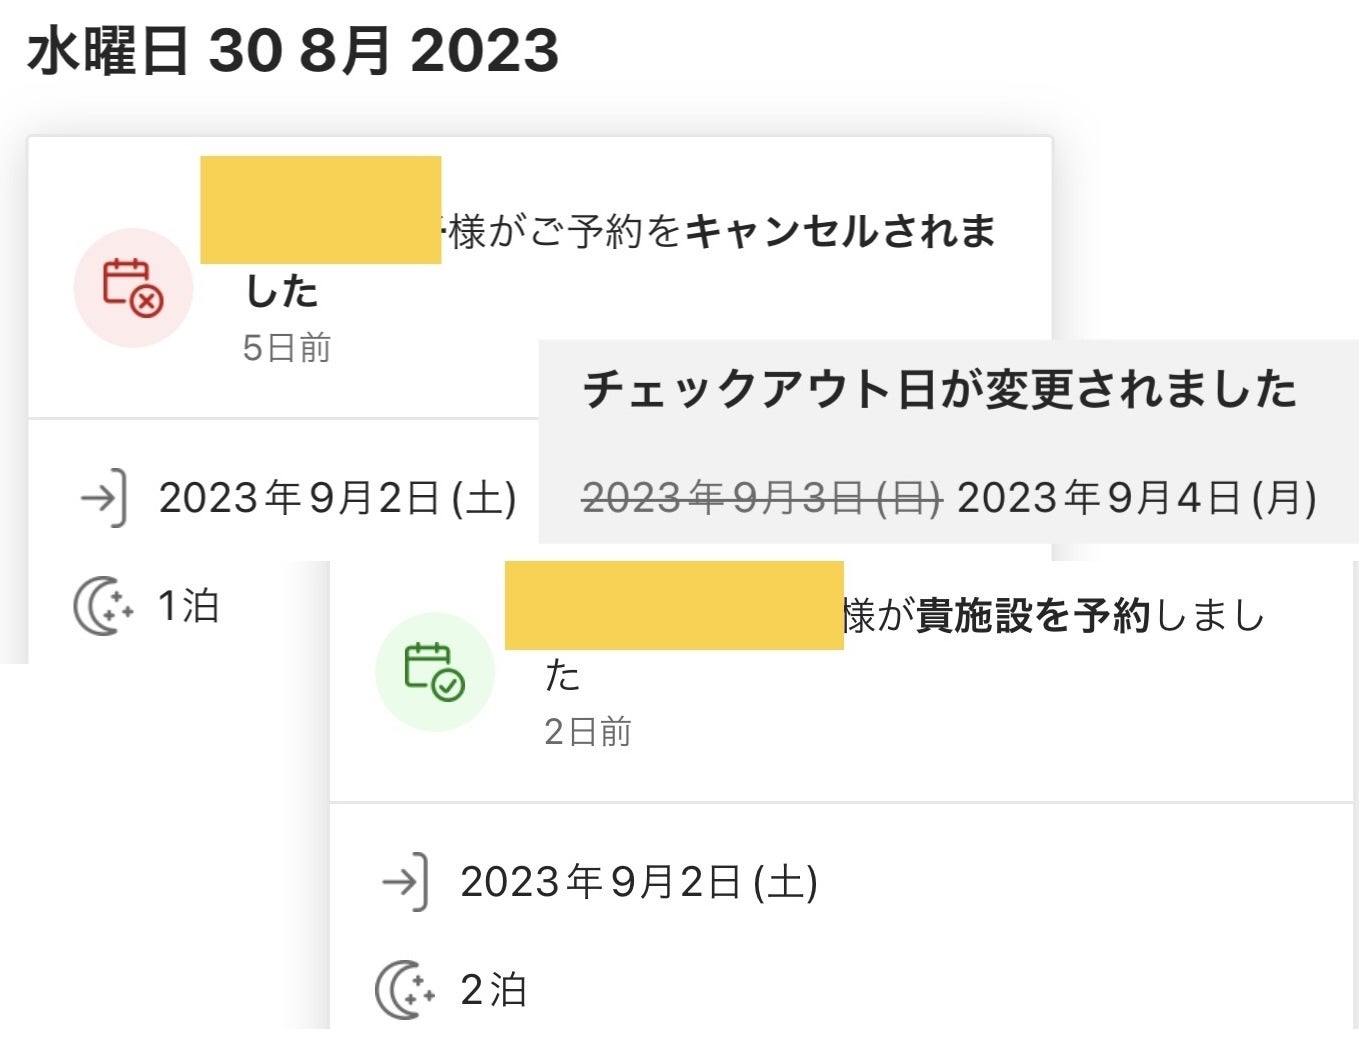
Task: Click the 1泊 stay length text
Action: tap(189, 606)
